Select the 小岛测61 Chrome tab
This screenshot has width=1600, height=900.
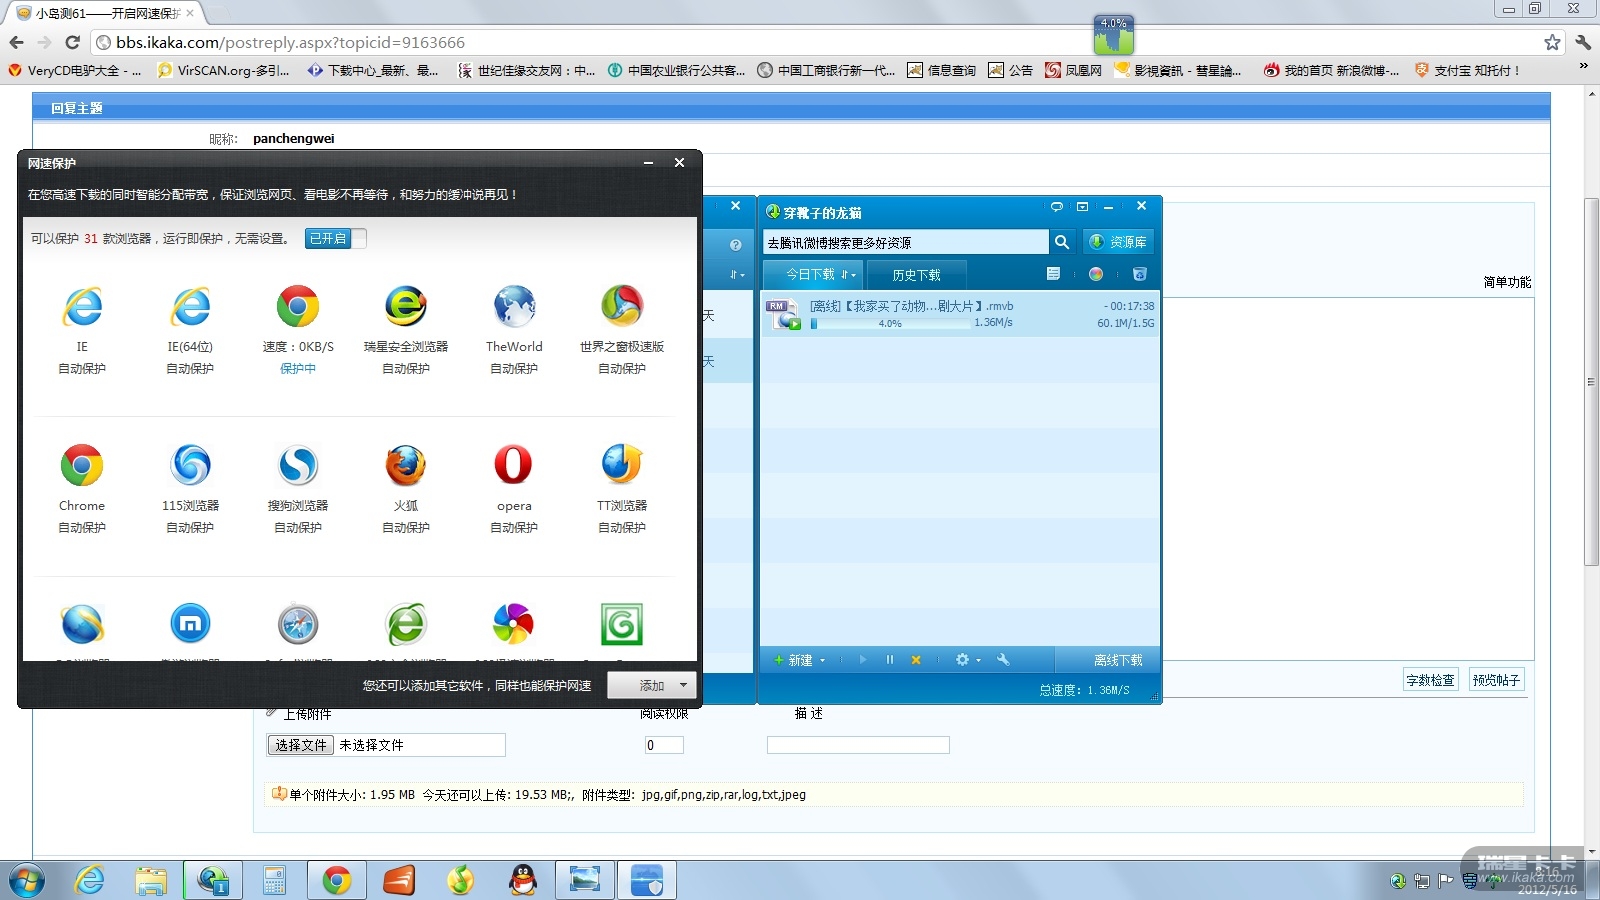105,13
